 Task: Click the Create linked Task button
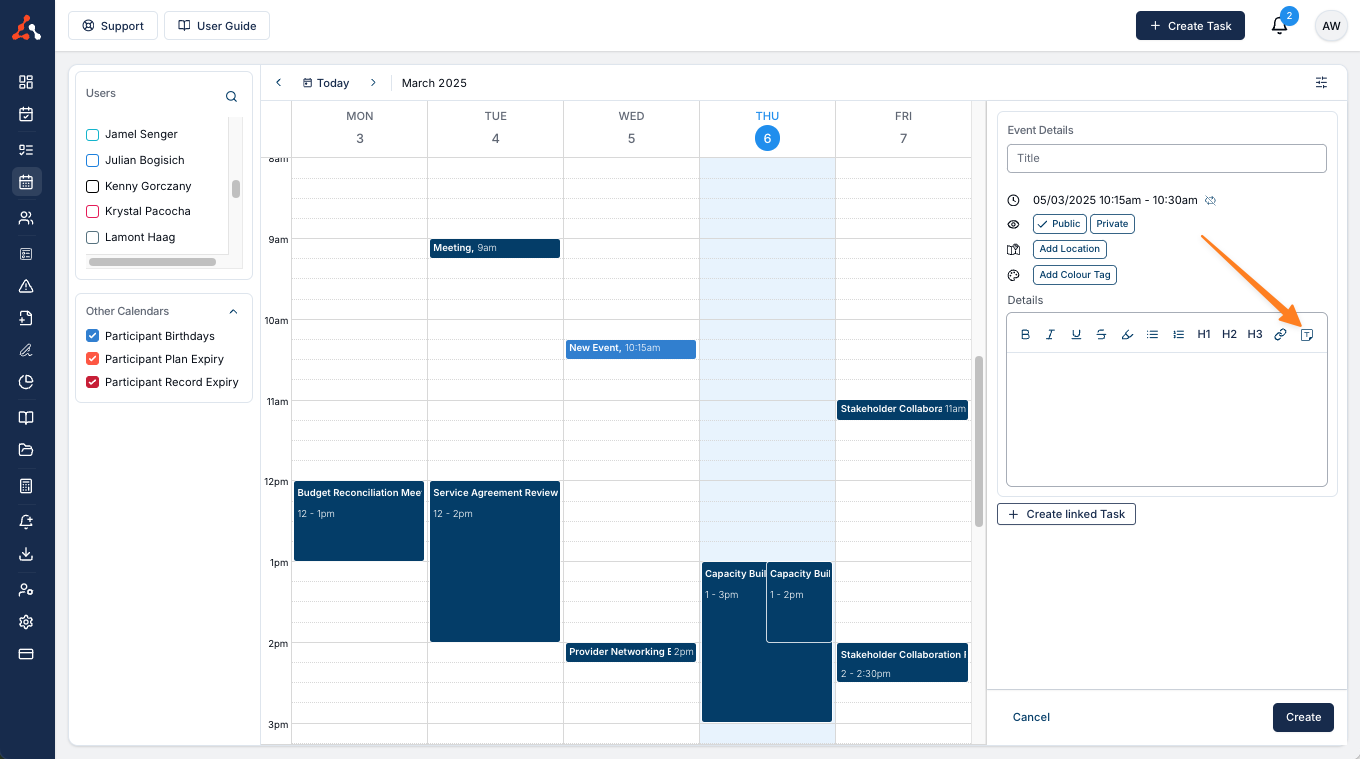click(x=1066, y=514)
